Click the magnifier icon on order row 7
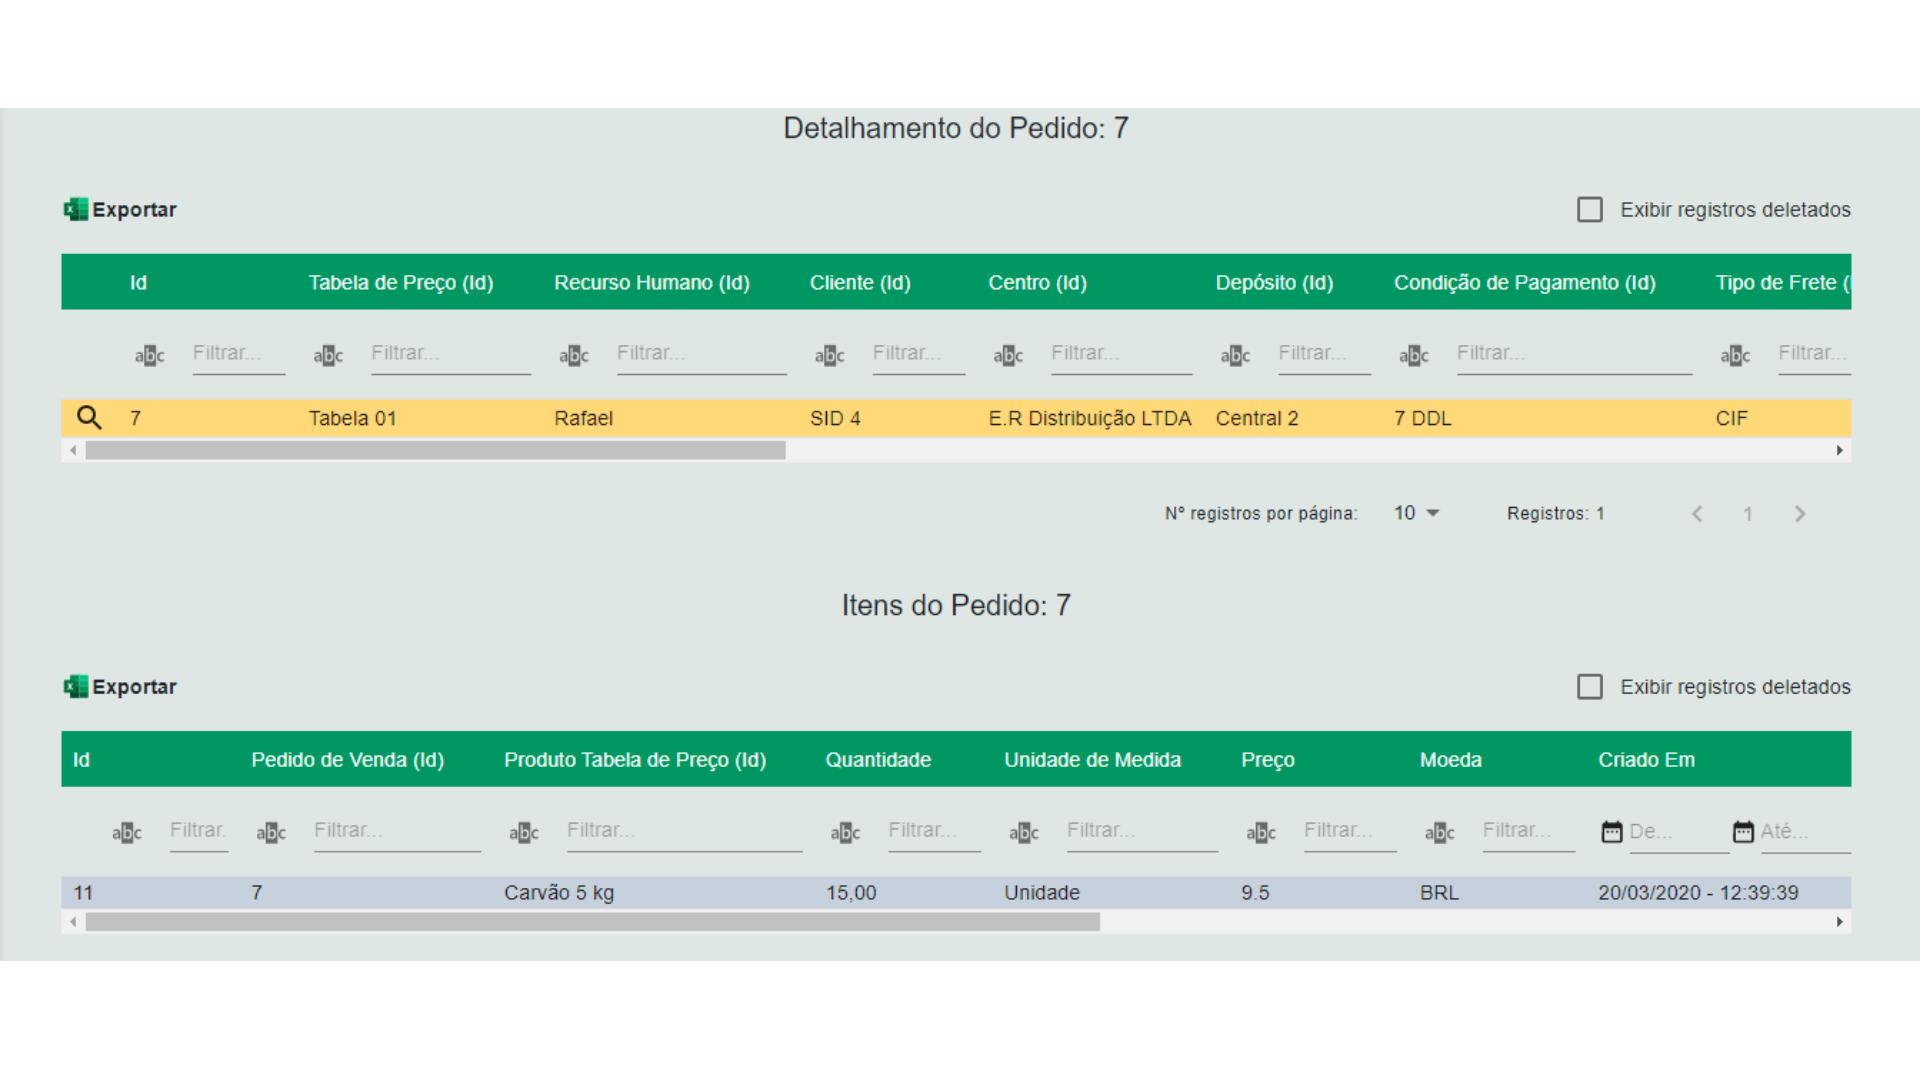The image size is (1920, 1080). [89, 418]
